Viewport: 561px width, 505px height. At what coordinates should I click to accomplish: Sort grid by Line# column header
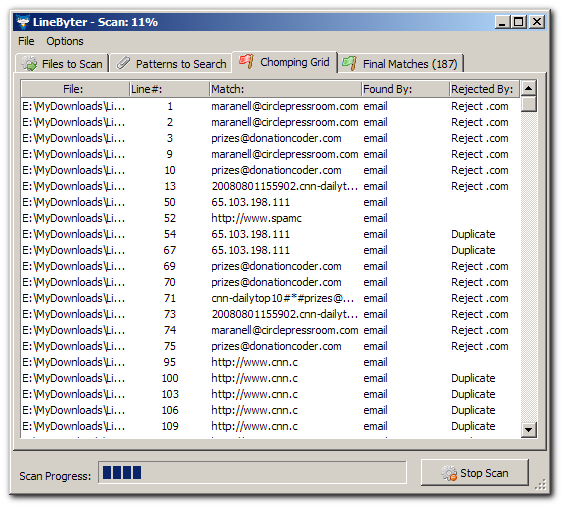click(169, 89)
